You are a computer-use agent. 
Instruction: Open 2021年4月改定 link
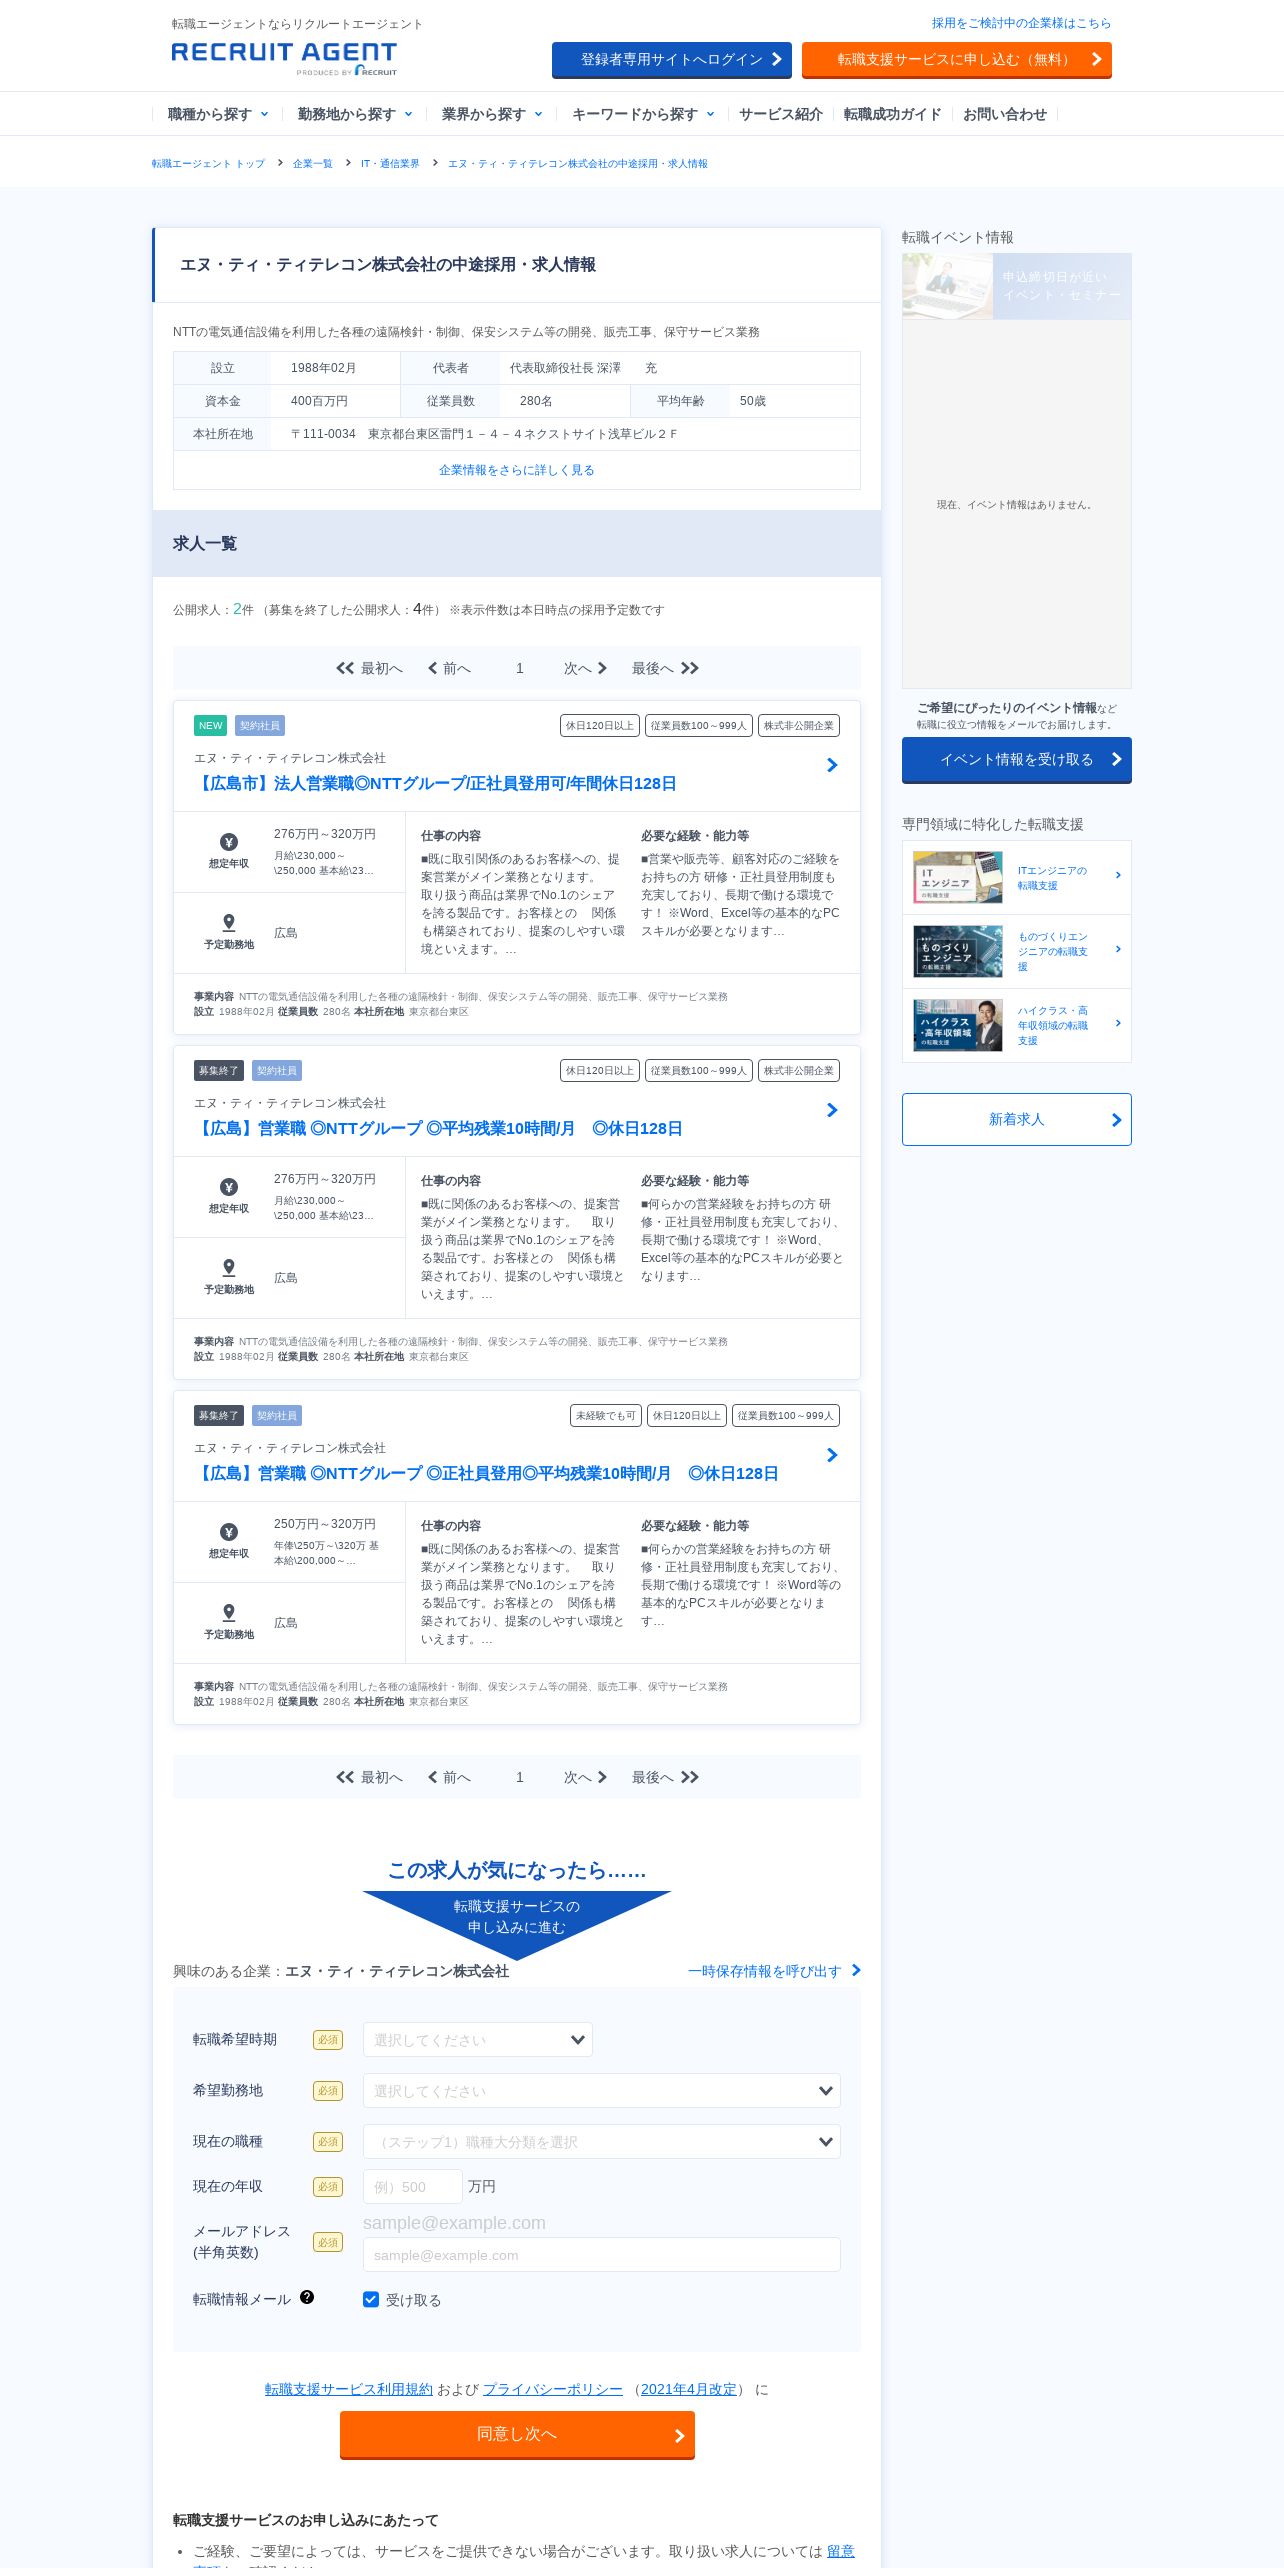(689, 2389)
